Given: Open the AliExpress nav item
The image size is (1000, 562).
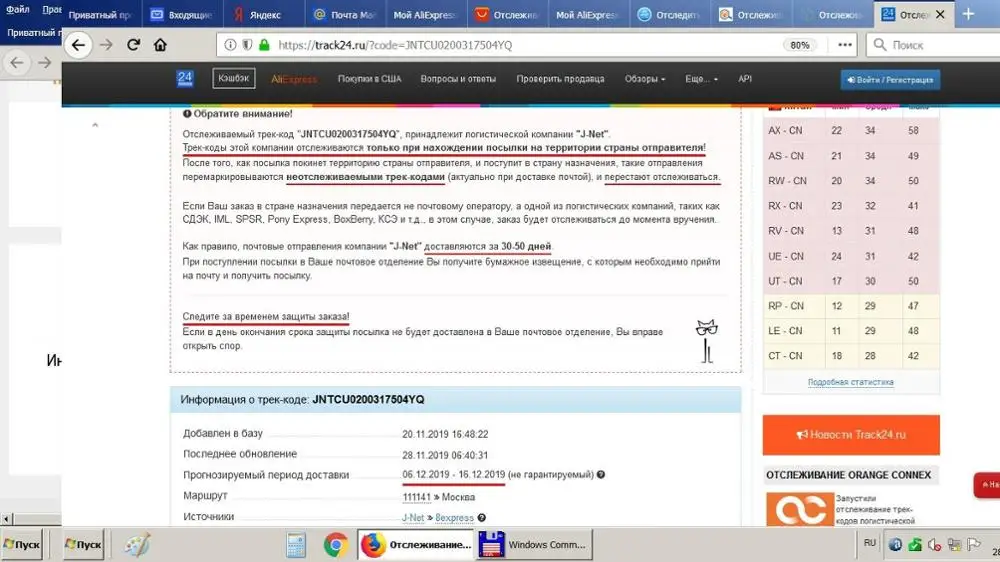Looking at the screenshot, I should click(x=294, y=79).
